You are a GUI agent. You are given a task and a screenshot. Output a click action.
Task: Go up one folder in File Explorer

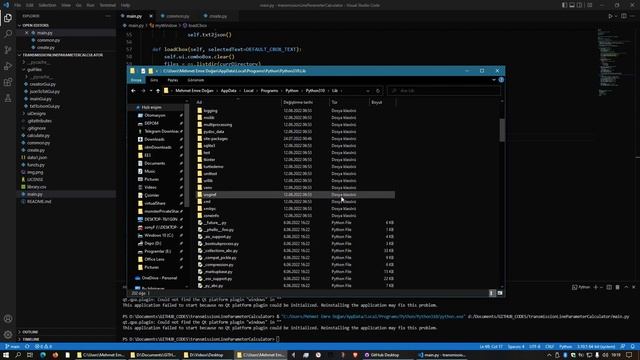[x=158, y=91]
